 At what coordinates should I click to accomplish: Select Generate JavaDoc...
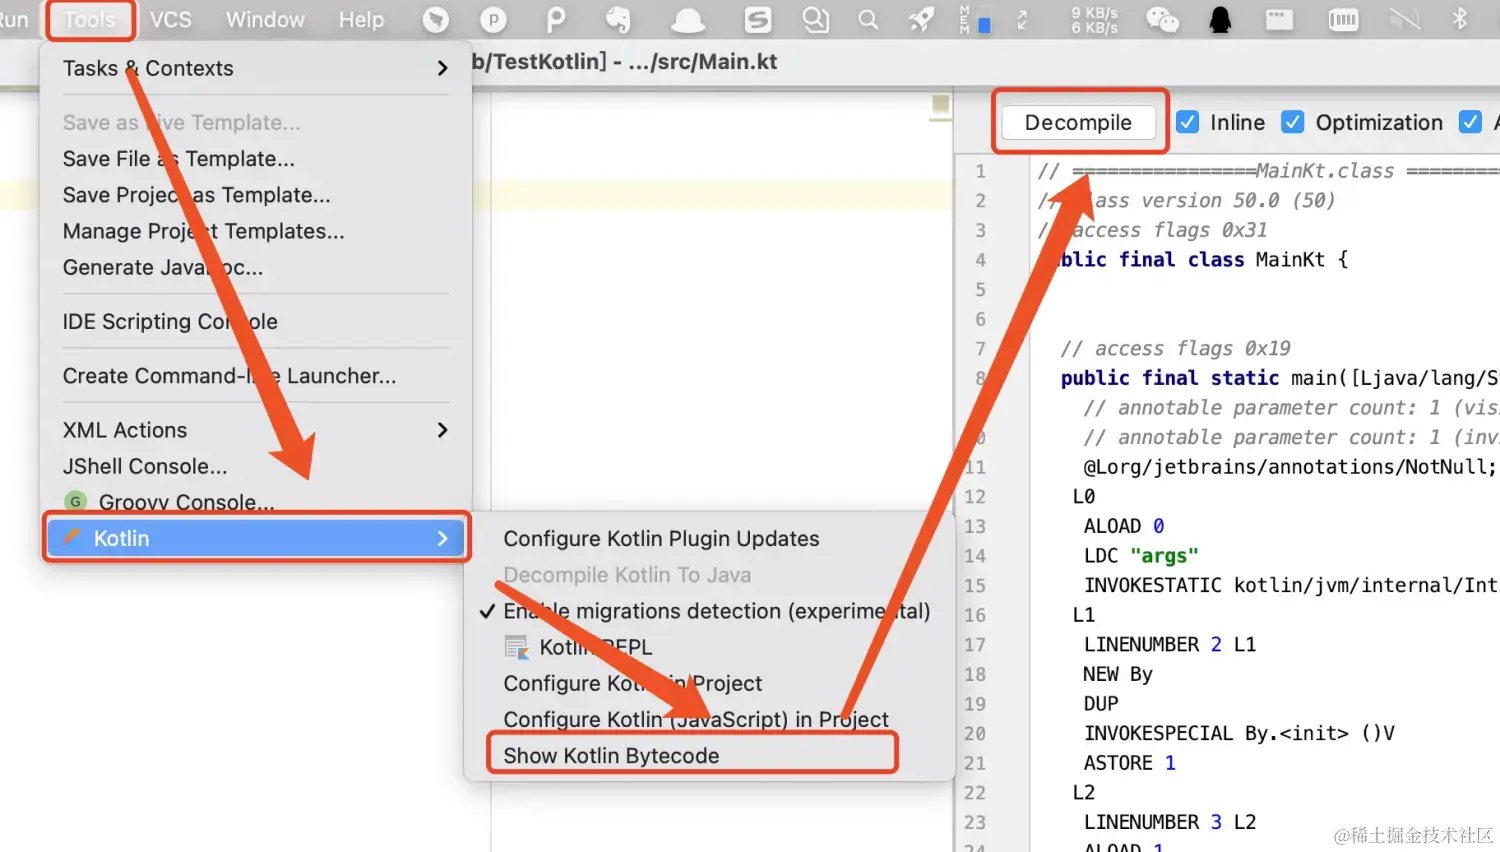tap(163, 267)
